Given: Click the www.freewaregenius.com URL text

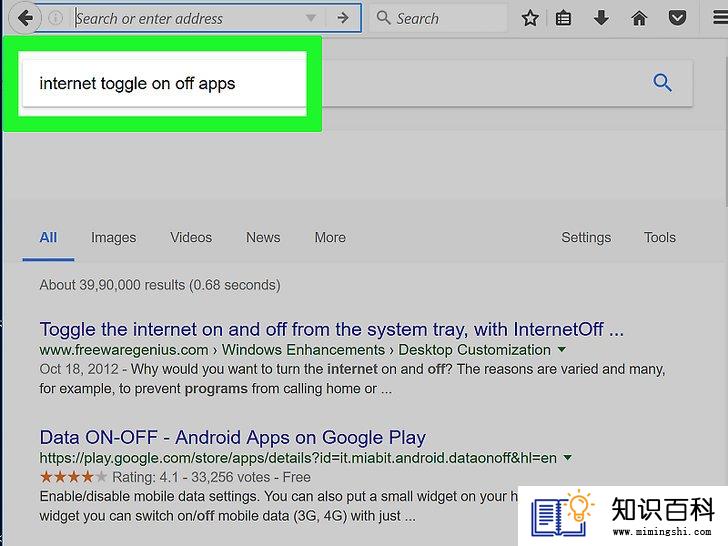Looking at the screenshot, I should [x=124, y=350].
